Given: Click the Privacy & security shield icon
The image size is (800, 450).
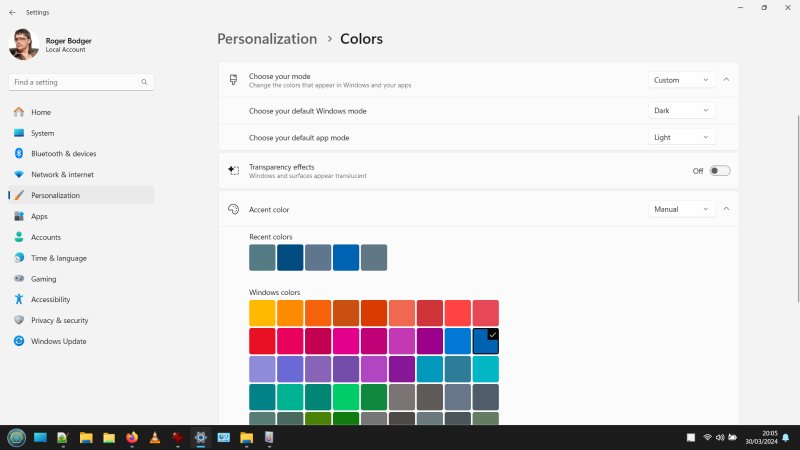Looking at the screenshot, I should 19,320.
